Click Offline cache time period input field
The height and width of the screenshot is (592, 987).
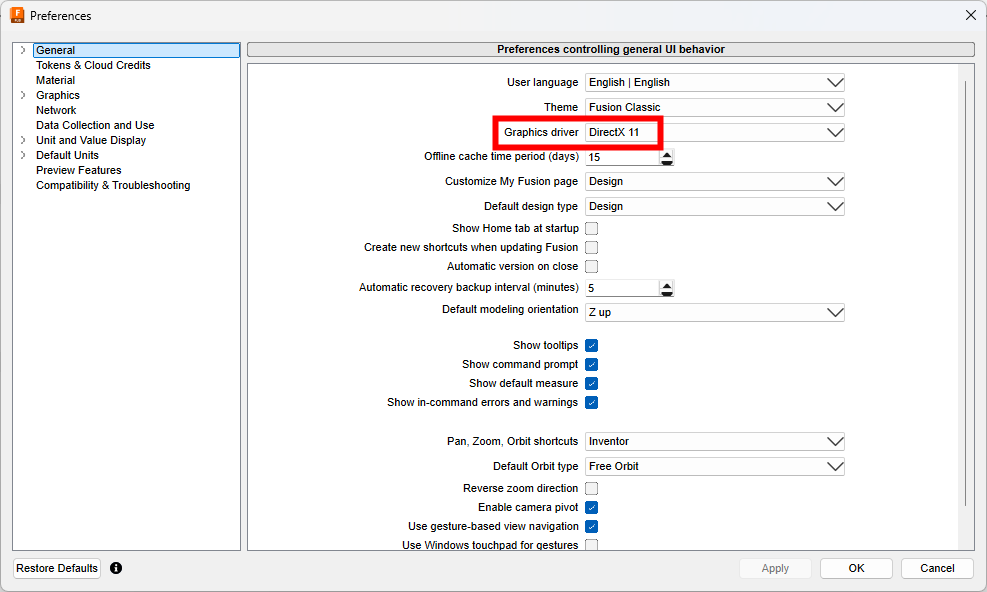coord(623,157)
